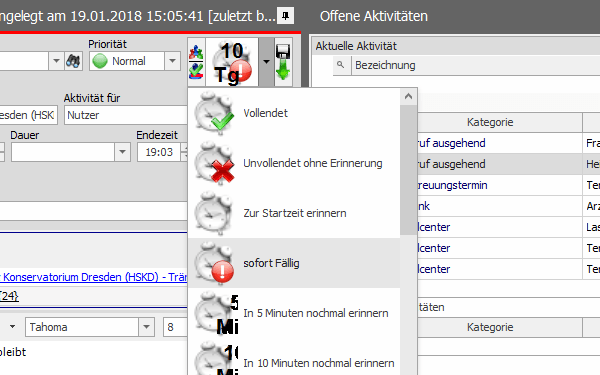Viewport: 600px width, 375px height.
Task: Click the Aktivität für Nutzer field
Action: click(126, 115)
